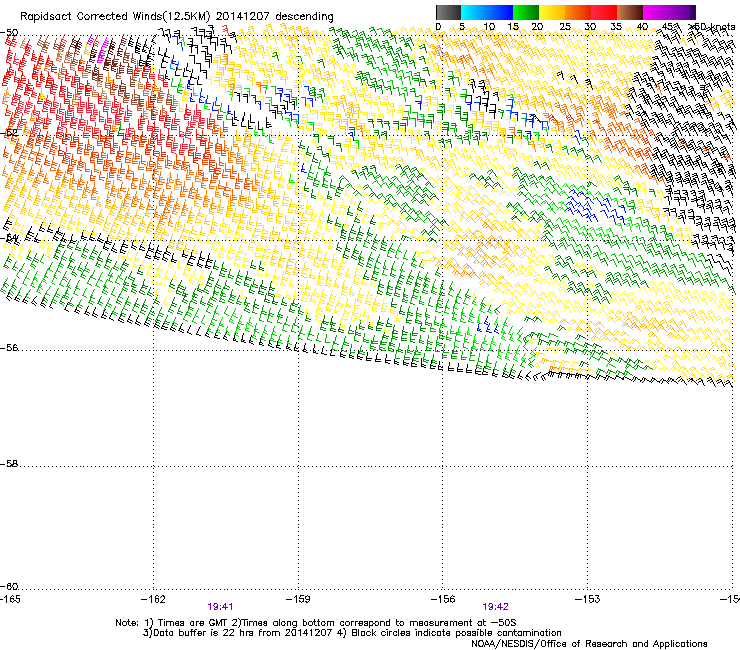Click the note line '3)Data buffer is 22 hrs'
The height and width of the screenshot is (650, 740).
tap(352, 633)
